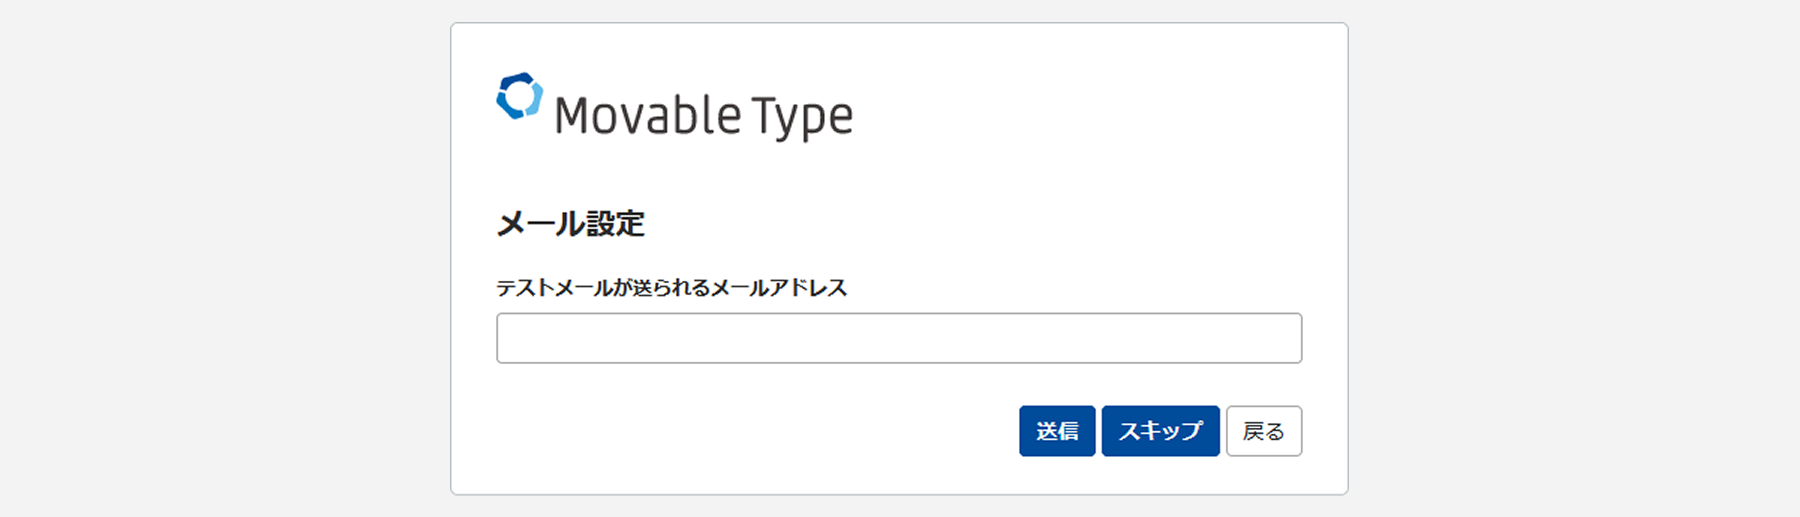Click inside the empty text field below the label
The height and width of the screenshot is (517, 1800).
tap(898, 338)
